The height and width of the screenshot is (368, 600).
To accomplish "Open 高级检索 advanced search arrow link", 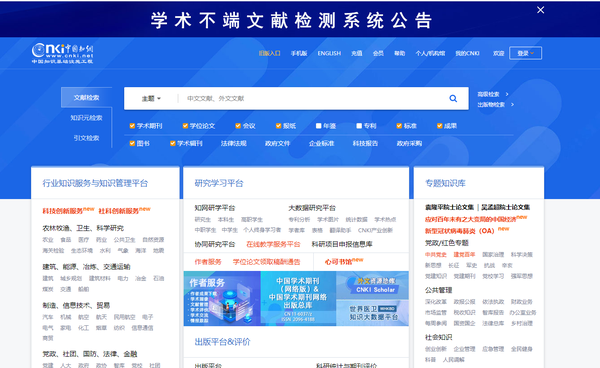I will pyautogui.click(x=493, y=94).
